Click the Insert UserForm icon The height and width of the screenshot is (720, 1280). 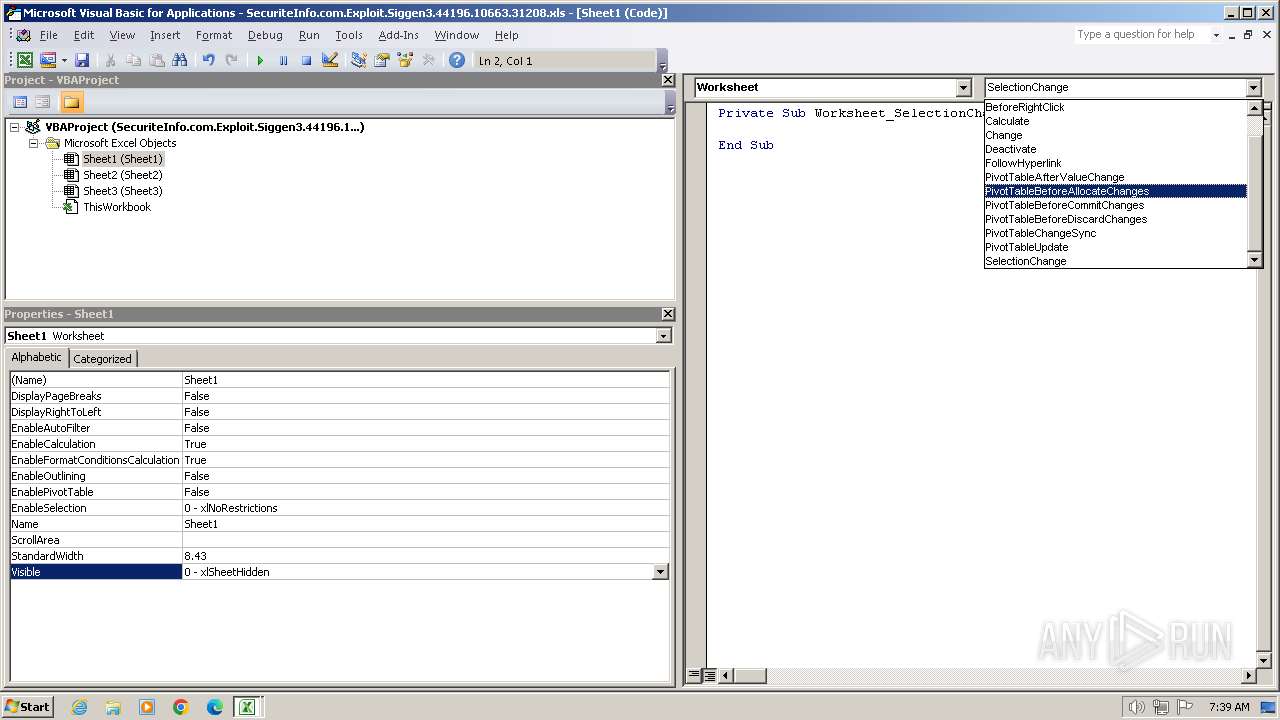(x=47, y=60)
